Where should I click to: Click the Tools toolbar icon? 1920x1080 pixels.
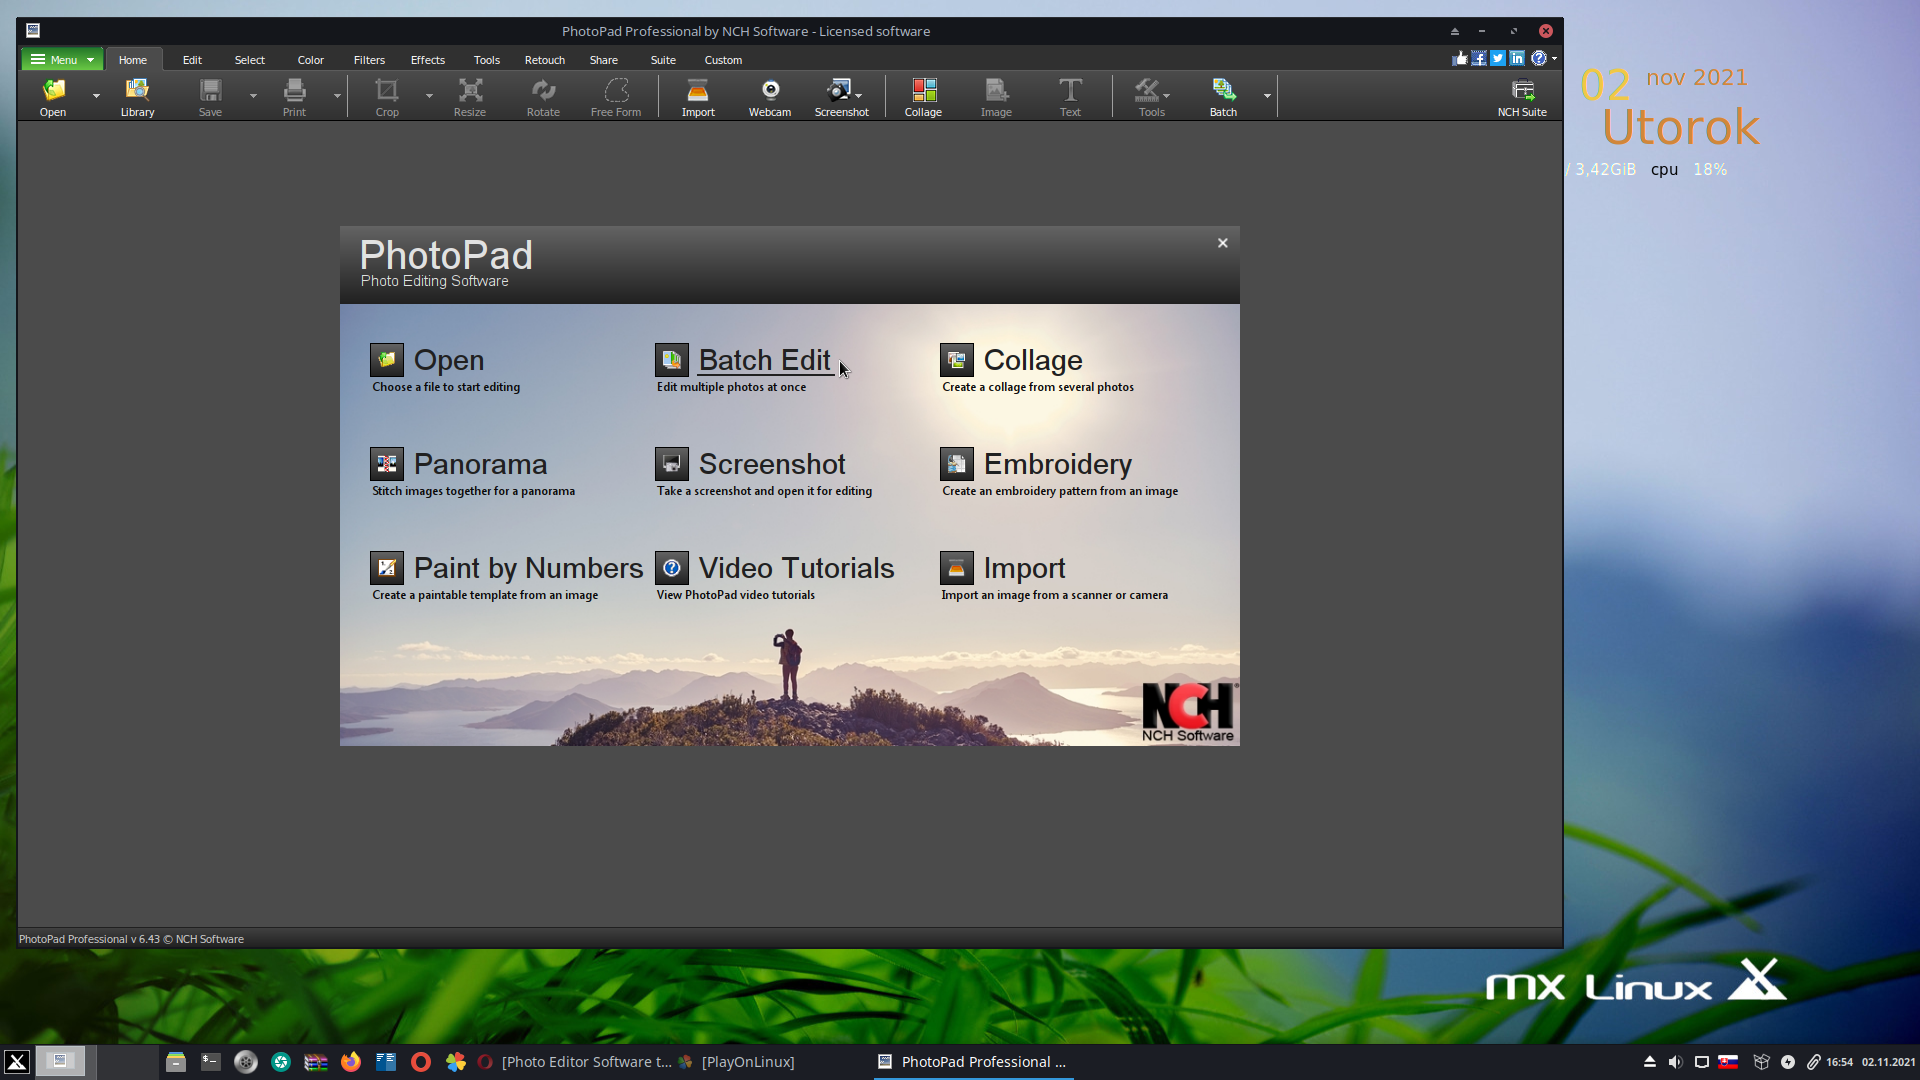point(1151,97)
